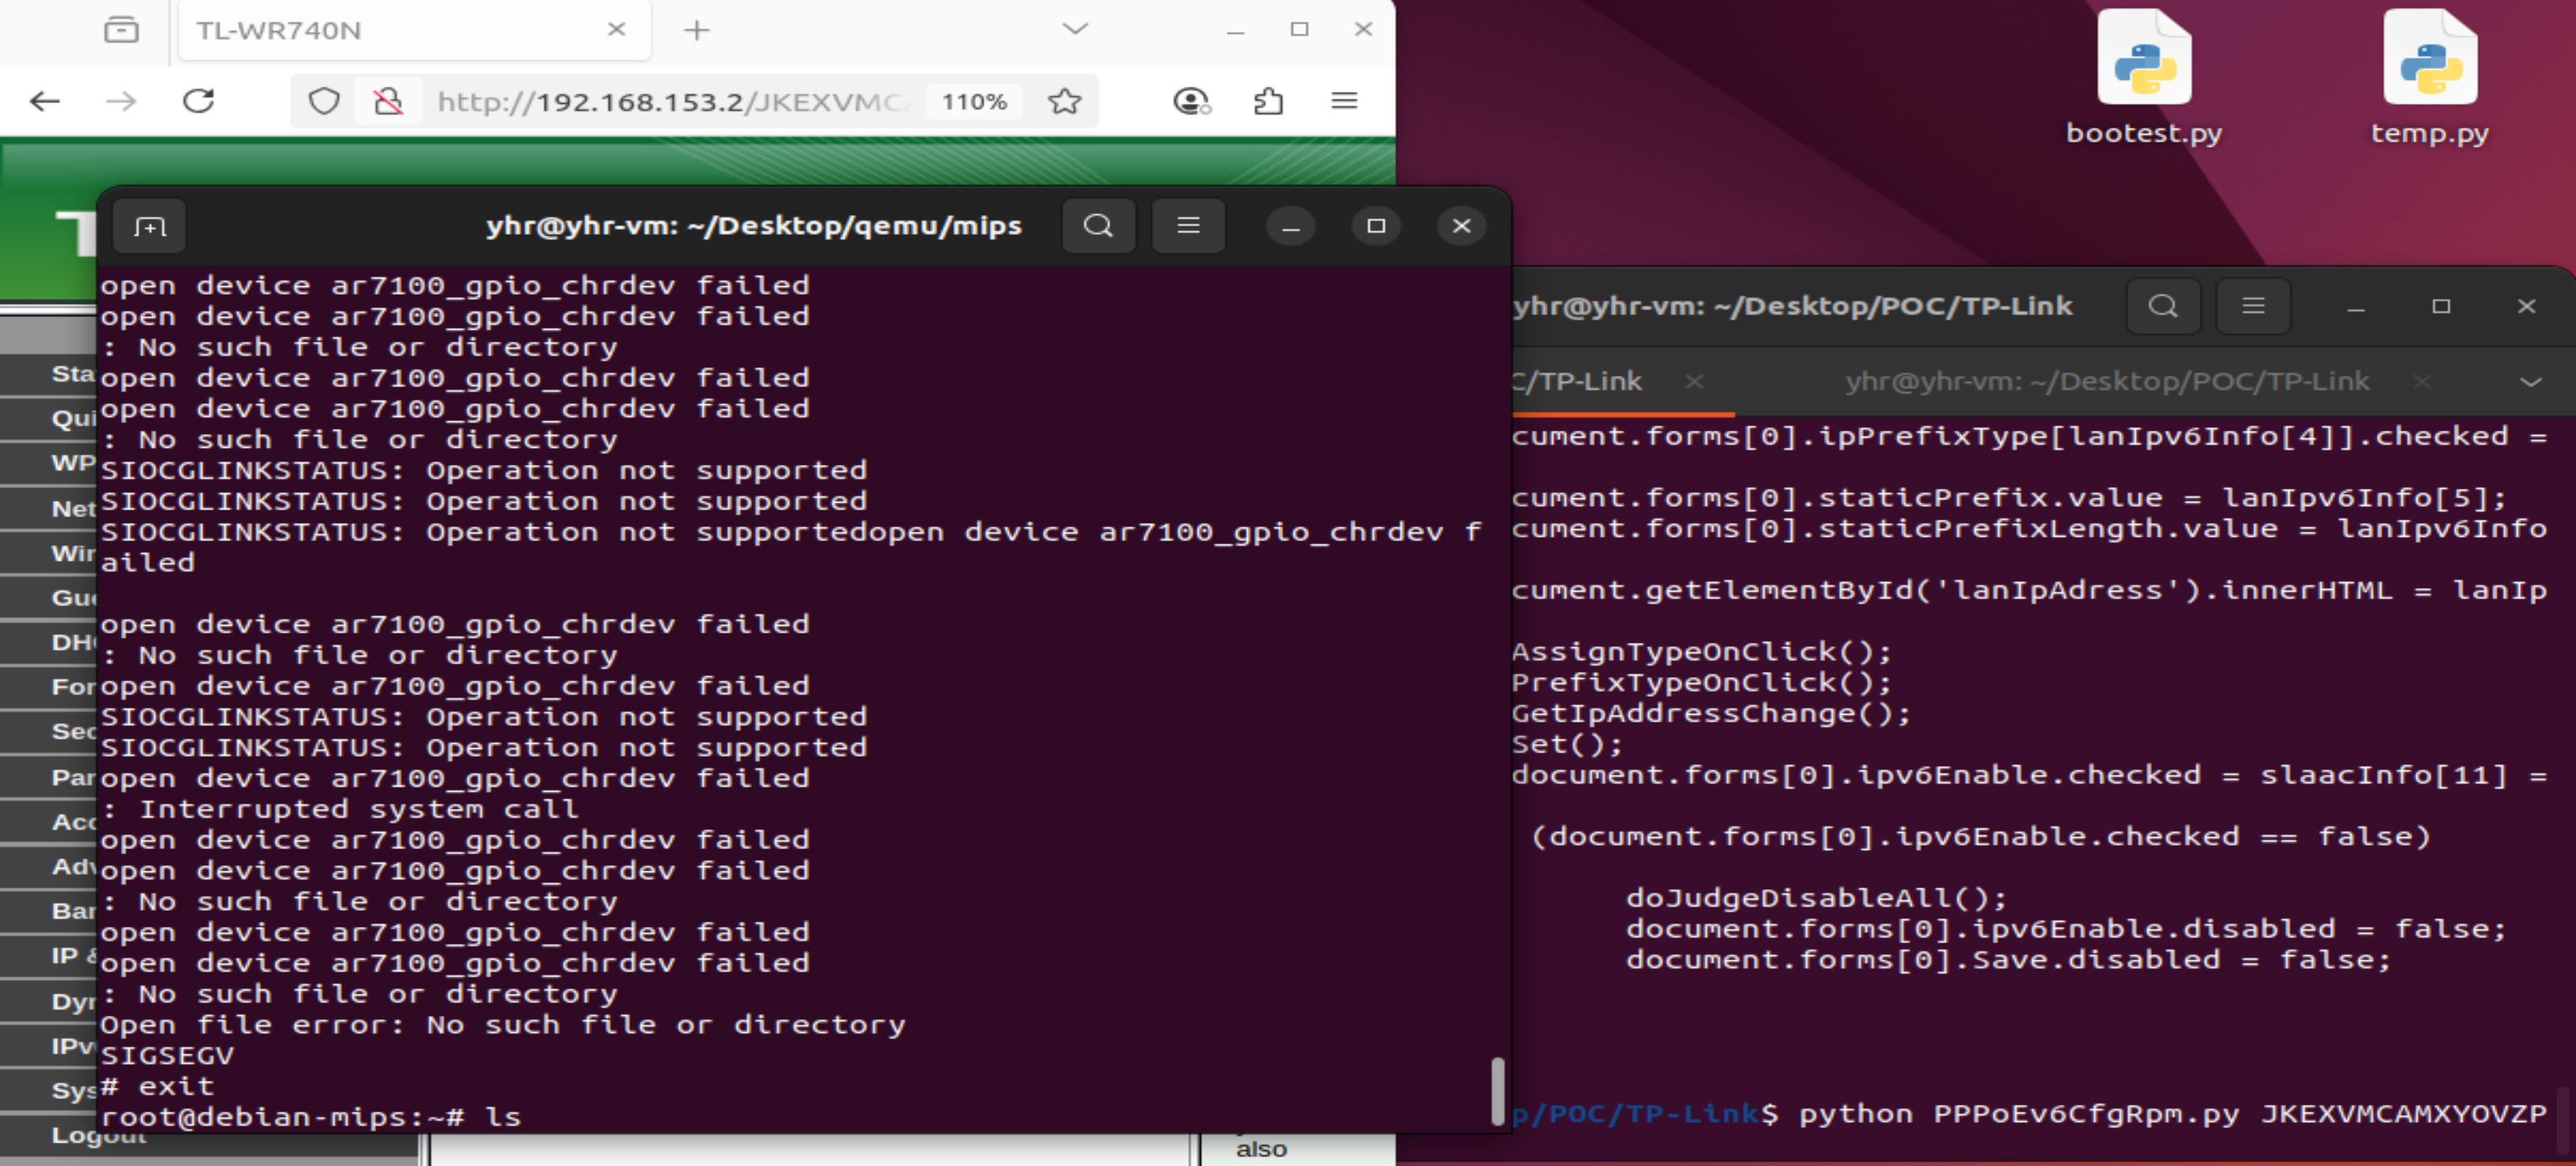Open Firefox hamburger application menu
Screen dimensions: 2576x1166
coord(1344,101)
